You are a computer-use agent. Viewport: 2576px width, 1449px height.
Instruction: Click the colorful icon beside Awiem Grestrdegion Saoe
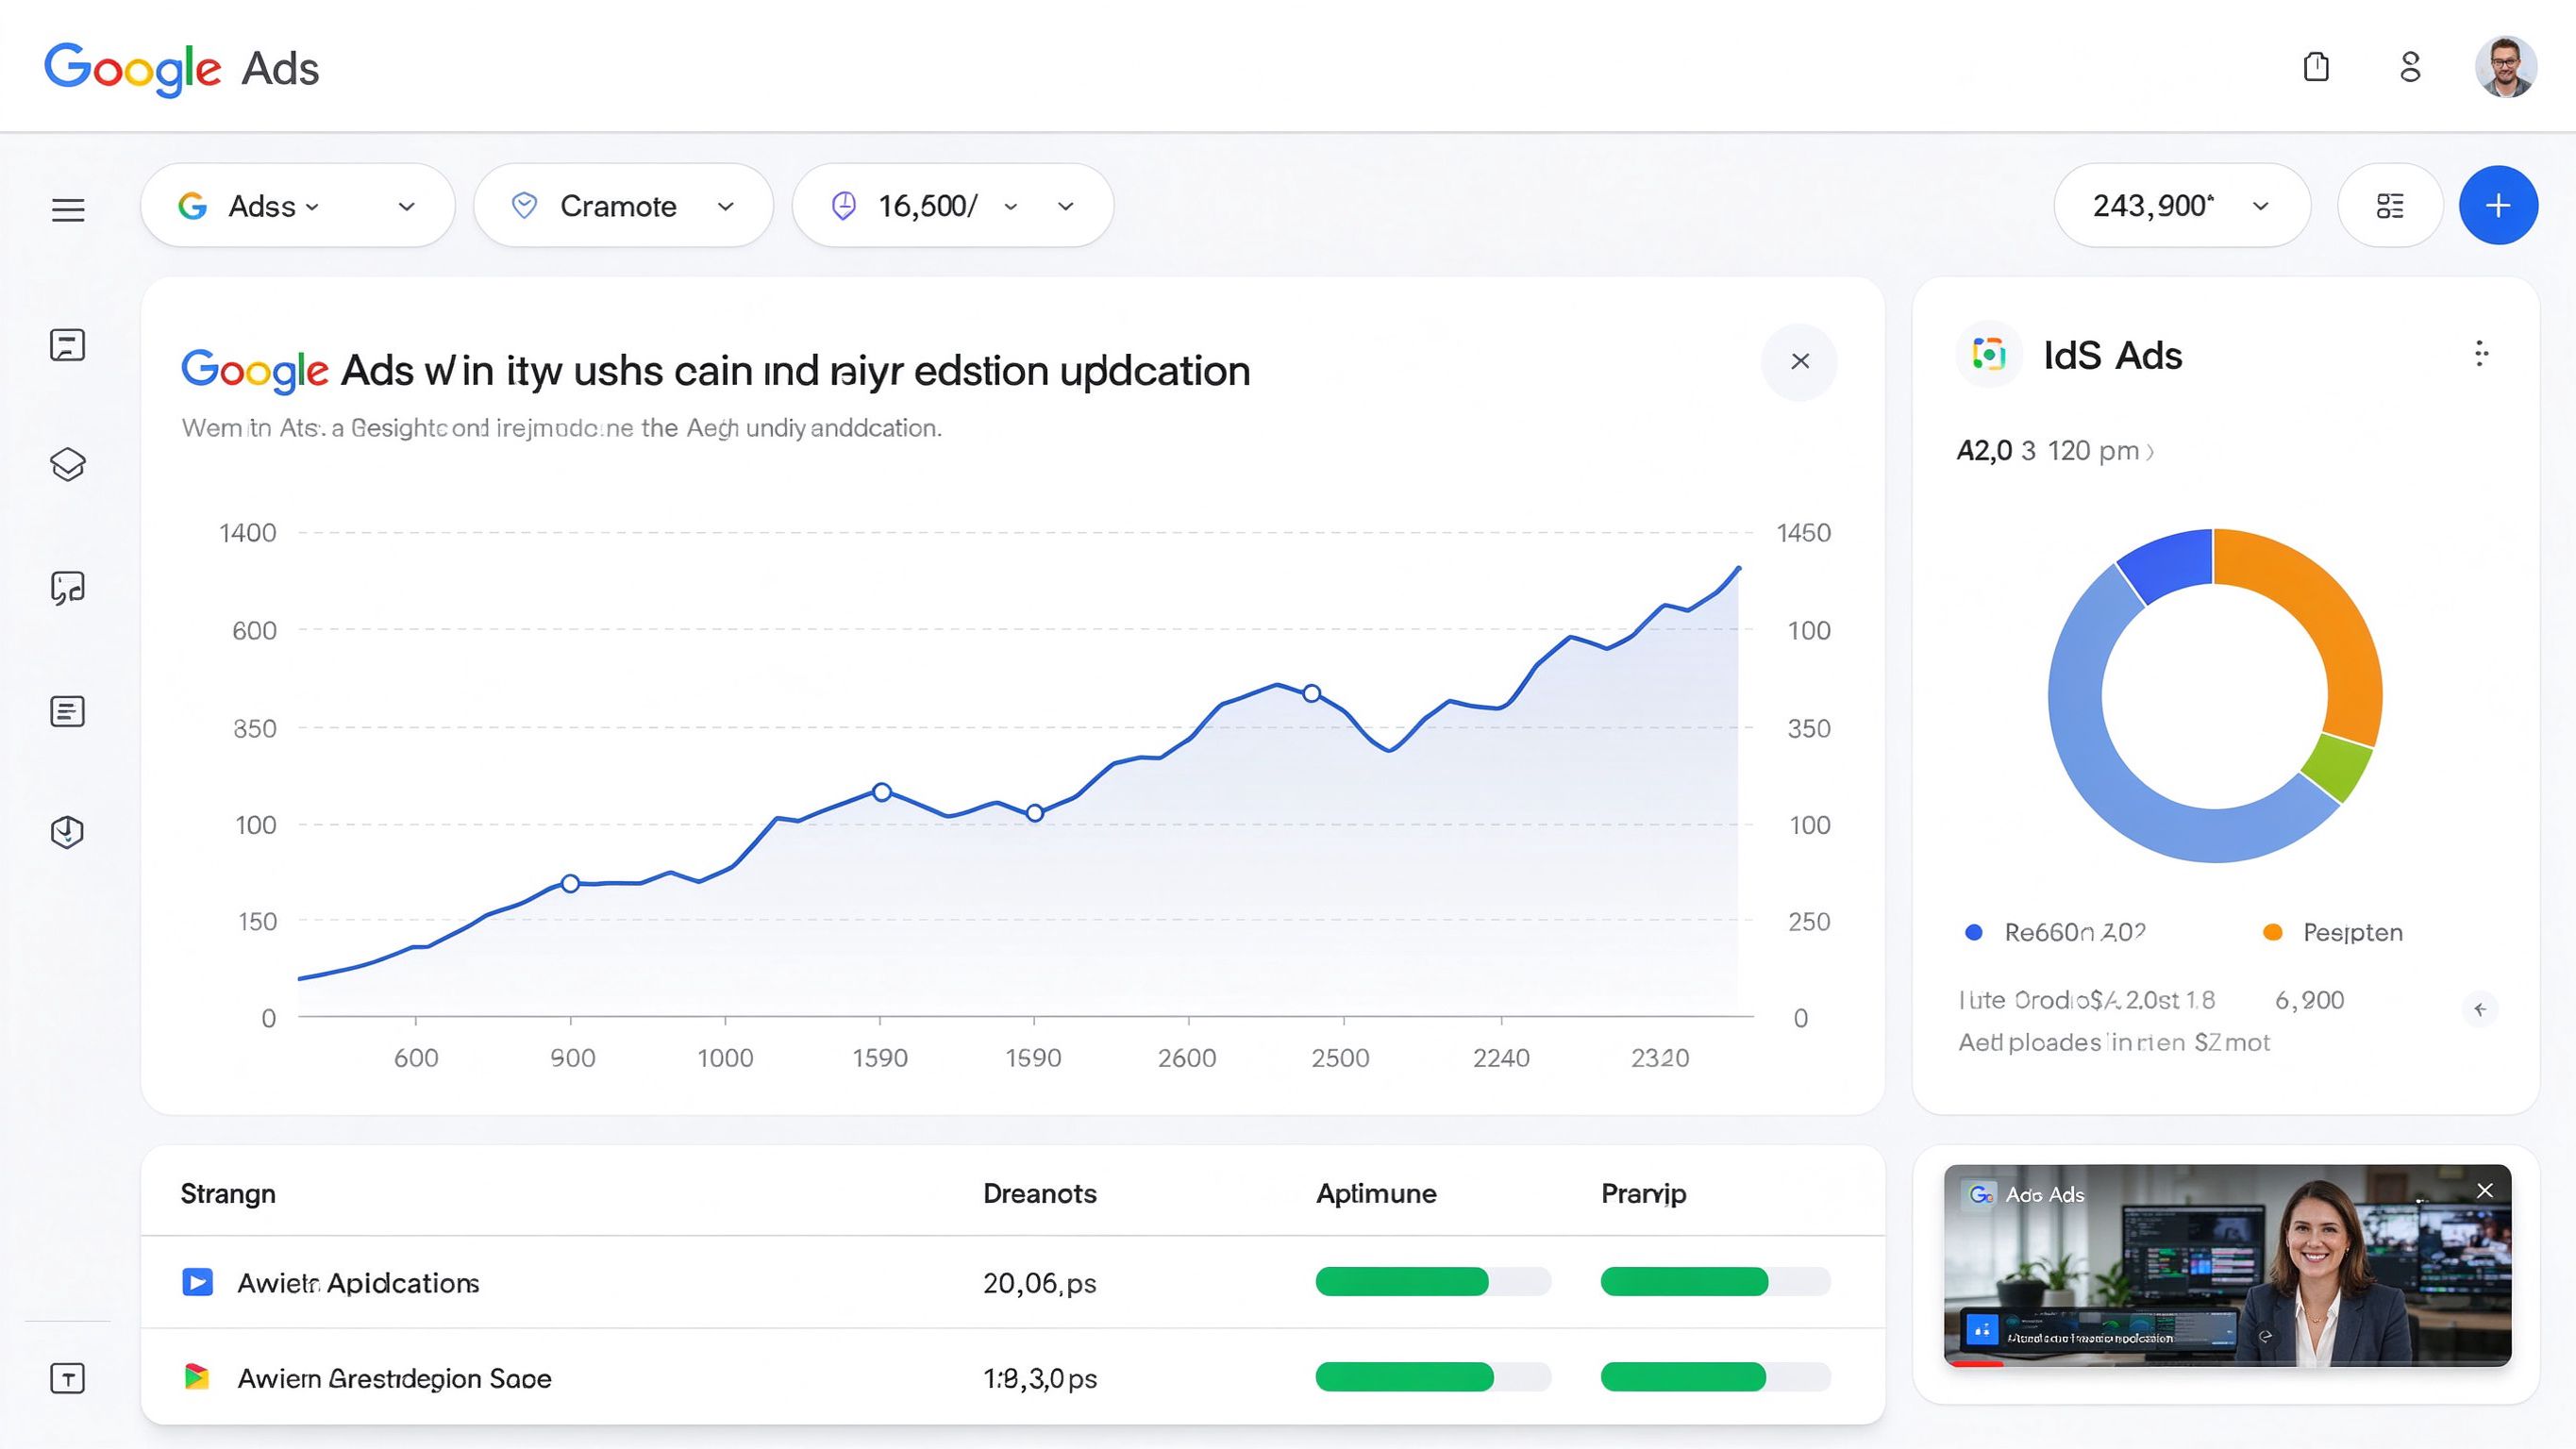197,1378
